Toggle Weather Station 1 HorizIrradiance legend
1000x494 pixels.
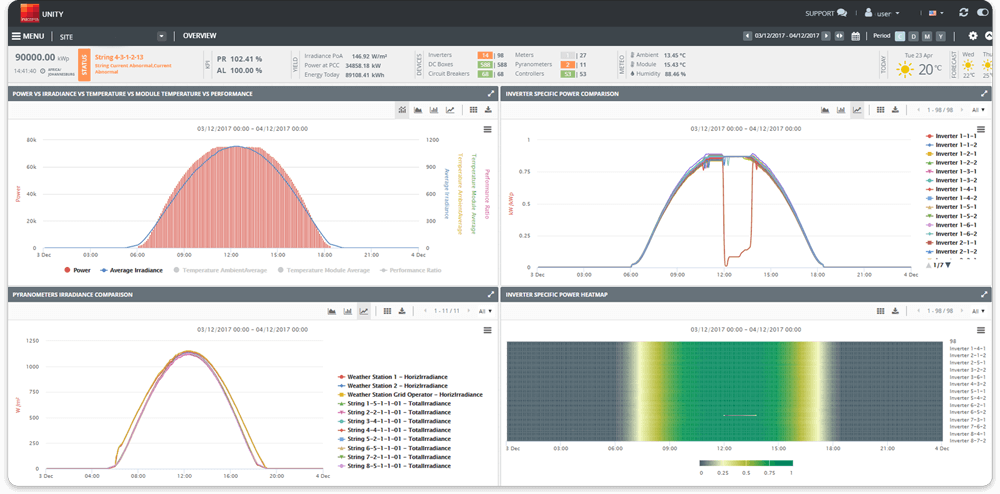(392, 377)
